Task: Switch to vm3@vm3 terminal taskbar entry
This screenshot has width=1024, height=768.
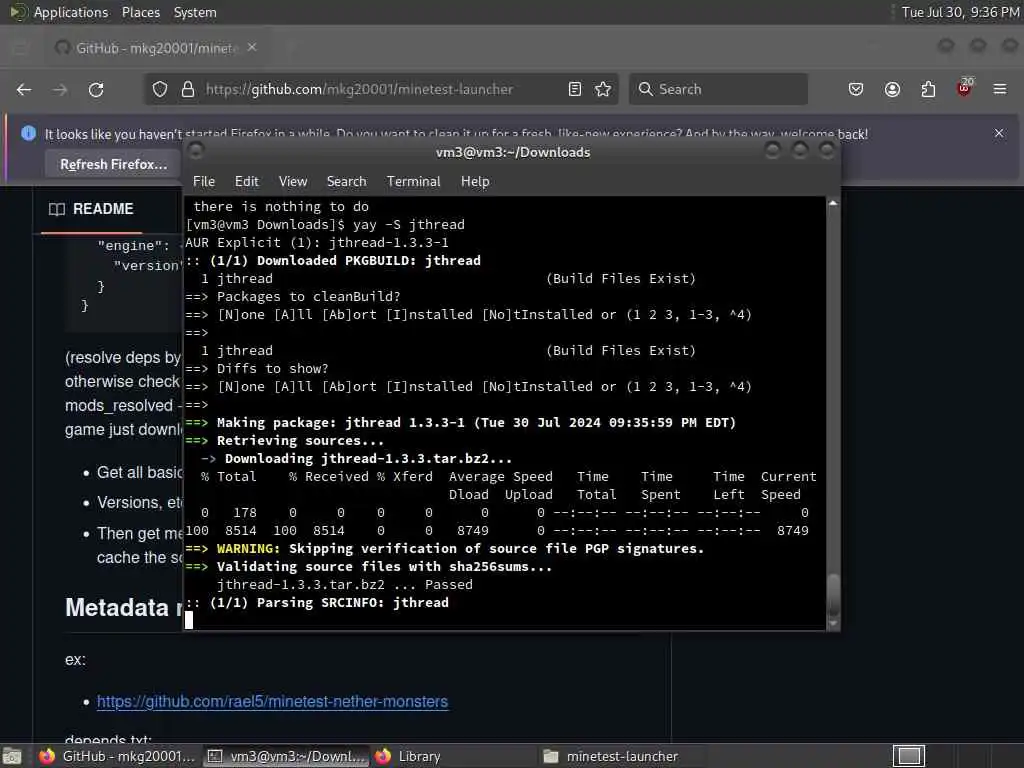Action: pyautogui.click(x=286, y=756)
